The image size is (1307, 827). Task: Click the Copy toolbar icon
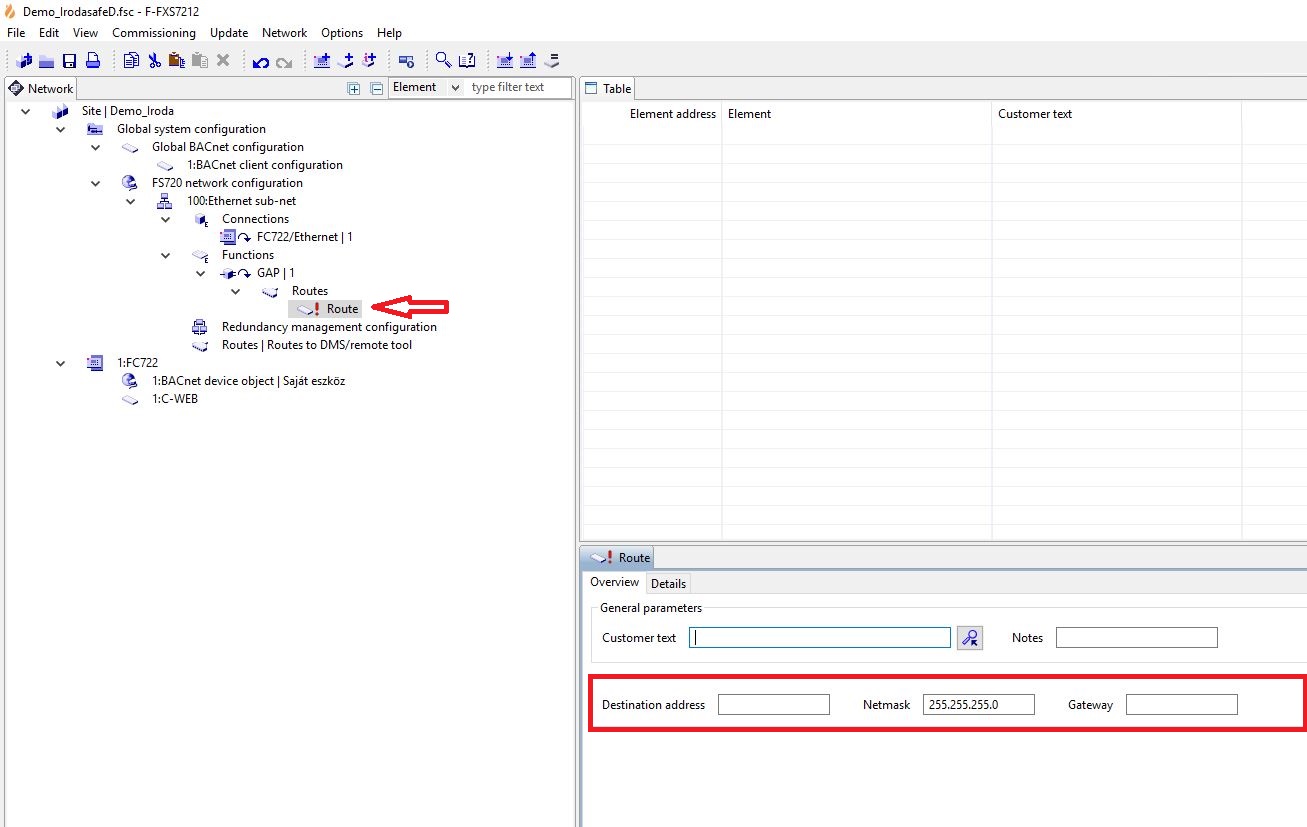[131, 61]
